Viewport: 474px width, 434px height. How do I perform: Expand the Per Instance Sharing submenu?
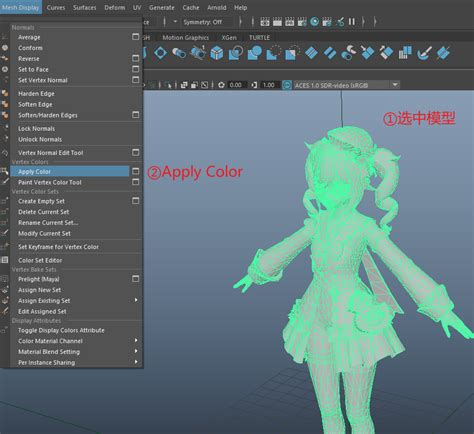tap(136, 362)
